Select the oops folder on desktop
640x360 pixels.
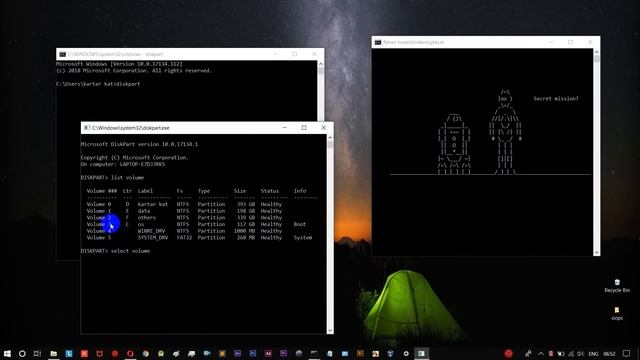[617, 313]
